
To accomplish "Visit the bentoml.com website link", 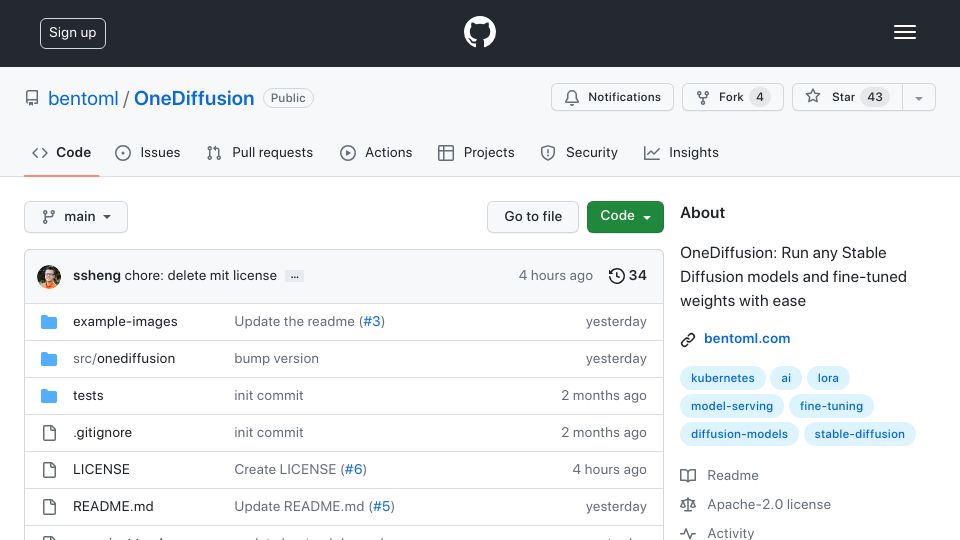I will [x=747, y=339].
